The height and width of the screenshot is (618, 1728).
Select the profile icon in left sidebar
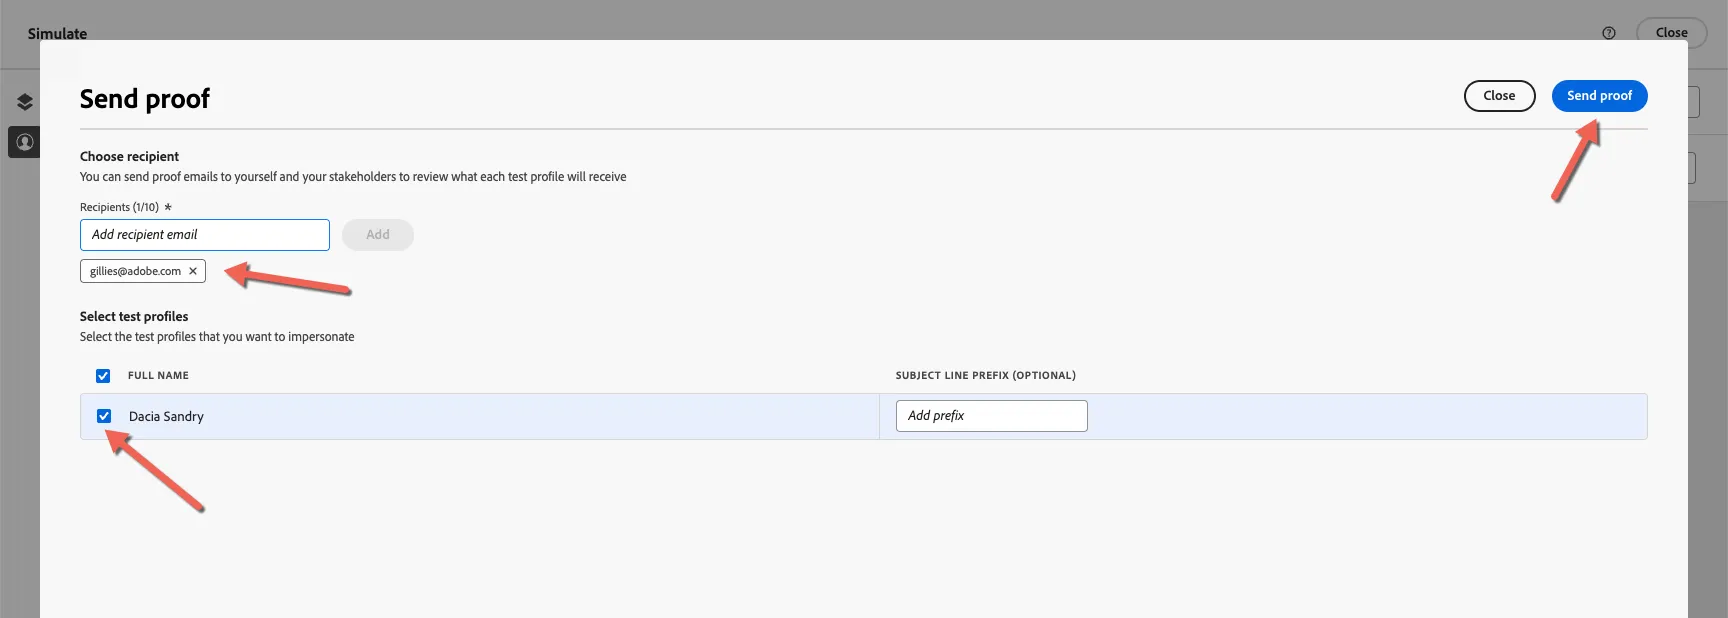tap(25, 142)
